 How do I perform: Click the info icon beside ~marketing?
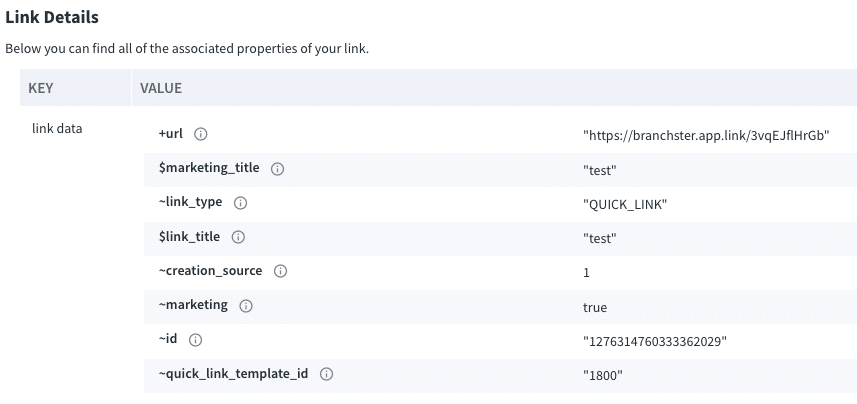(246, 305)
